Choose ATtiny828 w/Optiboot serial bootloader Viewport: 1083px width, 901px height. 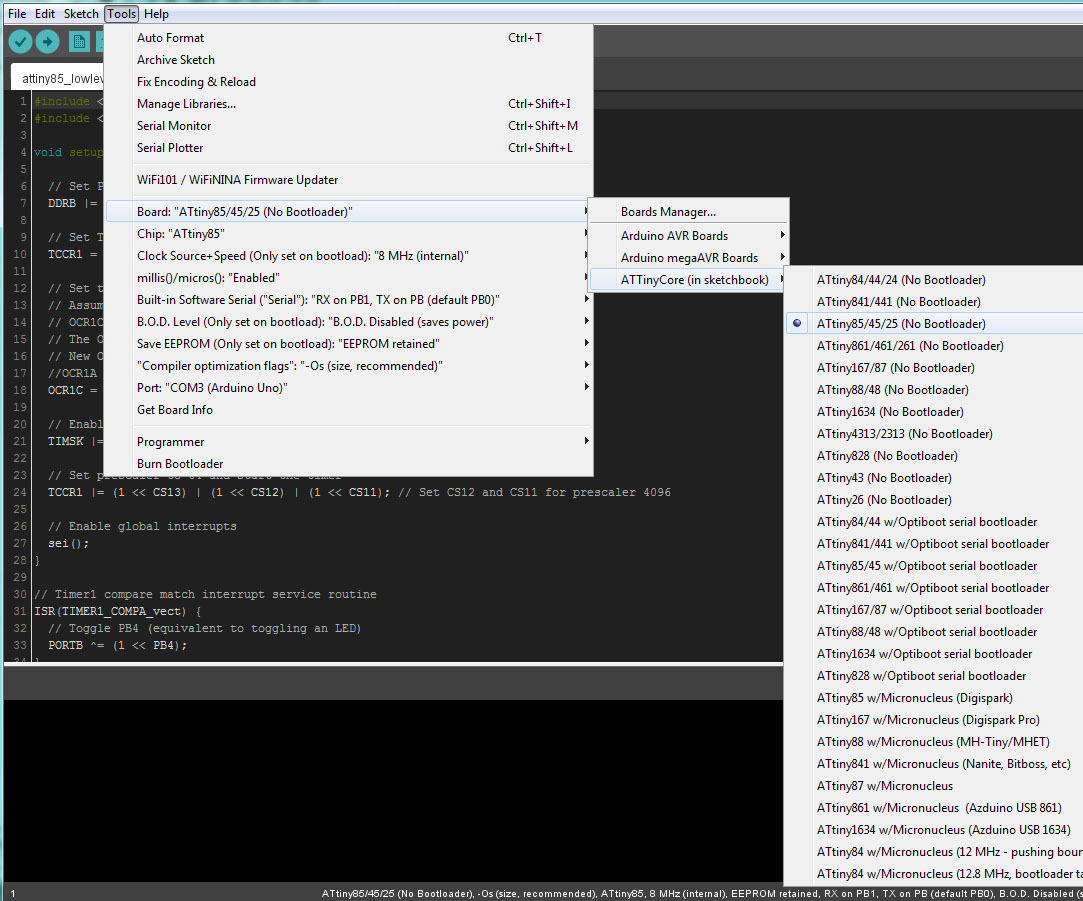[x=934, y=676]
